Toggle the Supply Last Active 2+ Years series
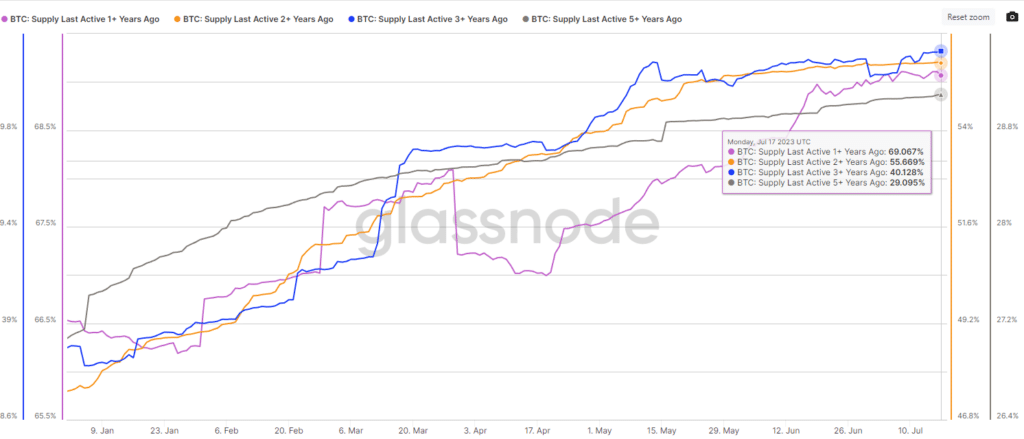The width and height of the screenshot is (1024, 439). tap(259, 19)
